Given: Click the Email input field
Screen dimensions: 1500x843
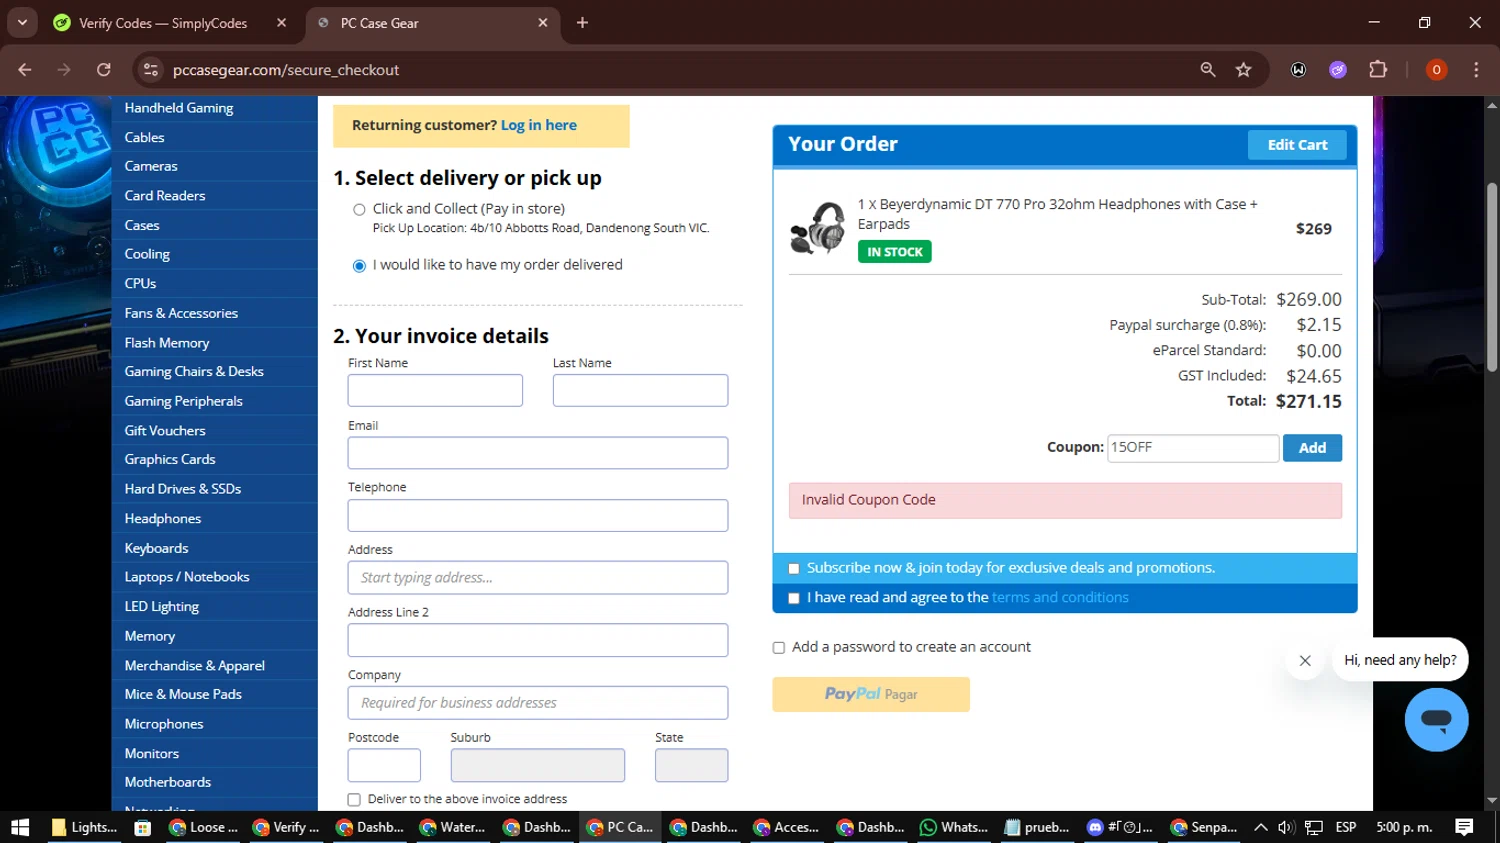Looking at the screenshot, I should click(538, 453).
